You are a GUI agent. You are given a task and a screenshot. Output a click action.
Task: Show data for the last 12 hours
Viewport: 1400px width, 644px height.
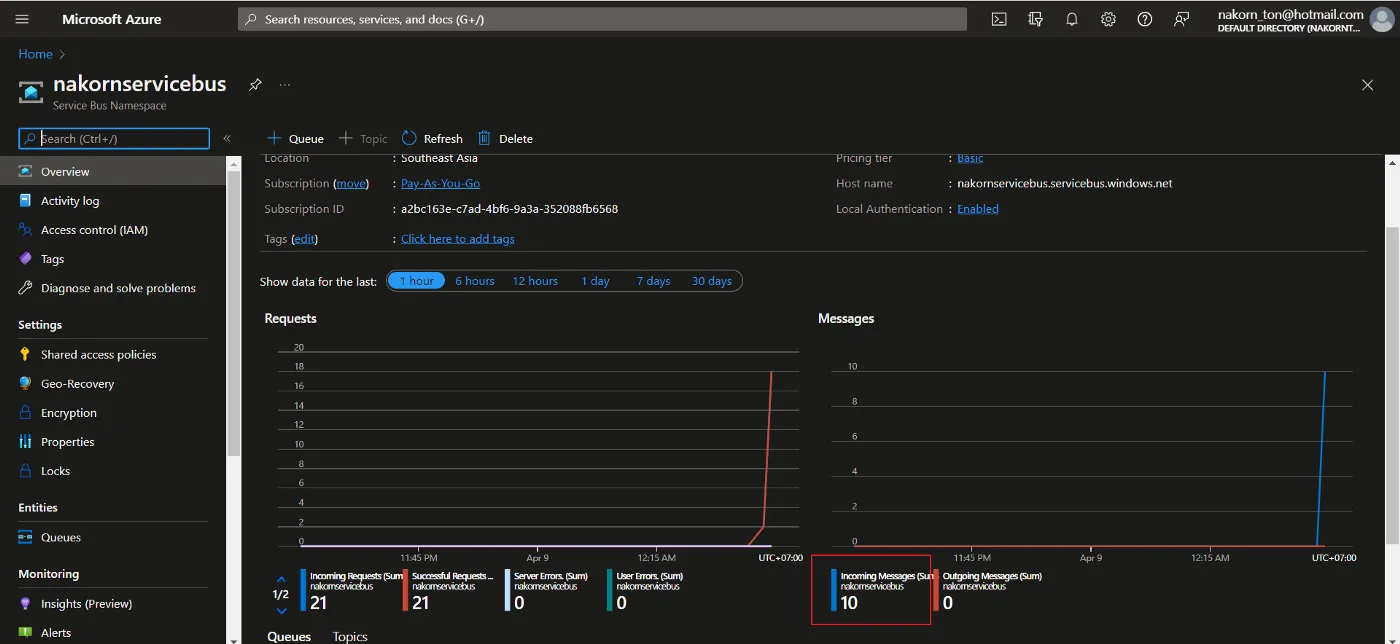tap(535, 281)
